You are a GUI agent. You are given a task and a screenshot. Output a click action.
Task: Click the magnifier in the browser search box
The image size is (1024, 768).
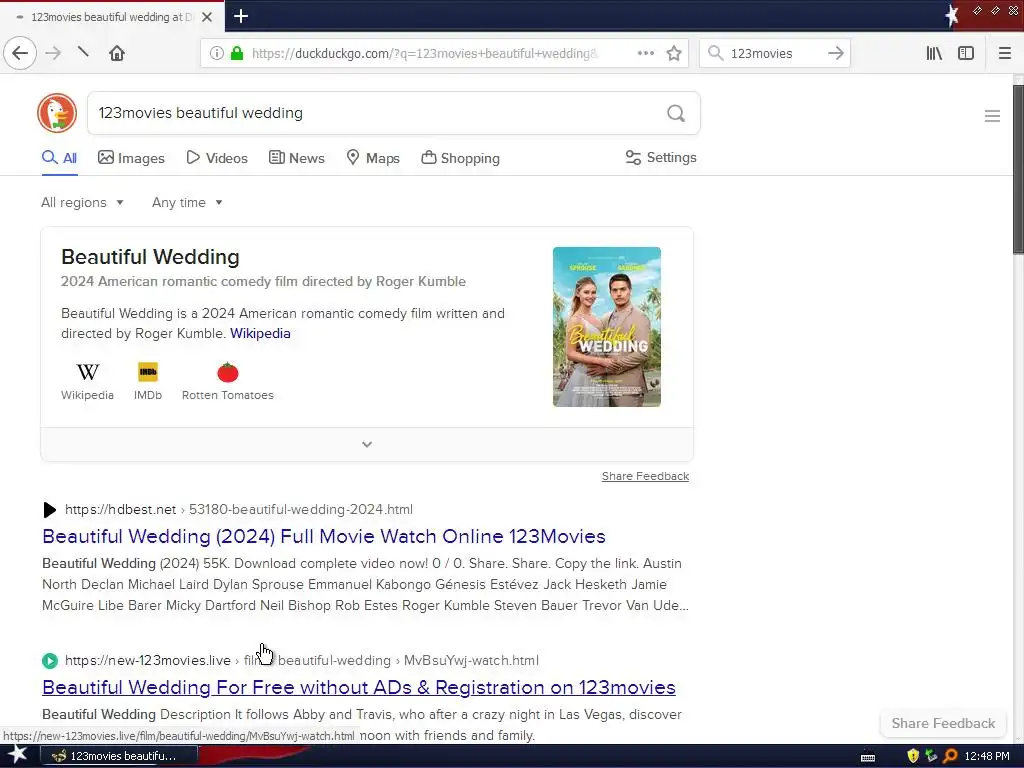coord(716,53)
